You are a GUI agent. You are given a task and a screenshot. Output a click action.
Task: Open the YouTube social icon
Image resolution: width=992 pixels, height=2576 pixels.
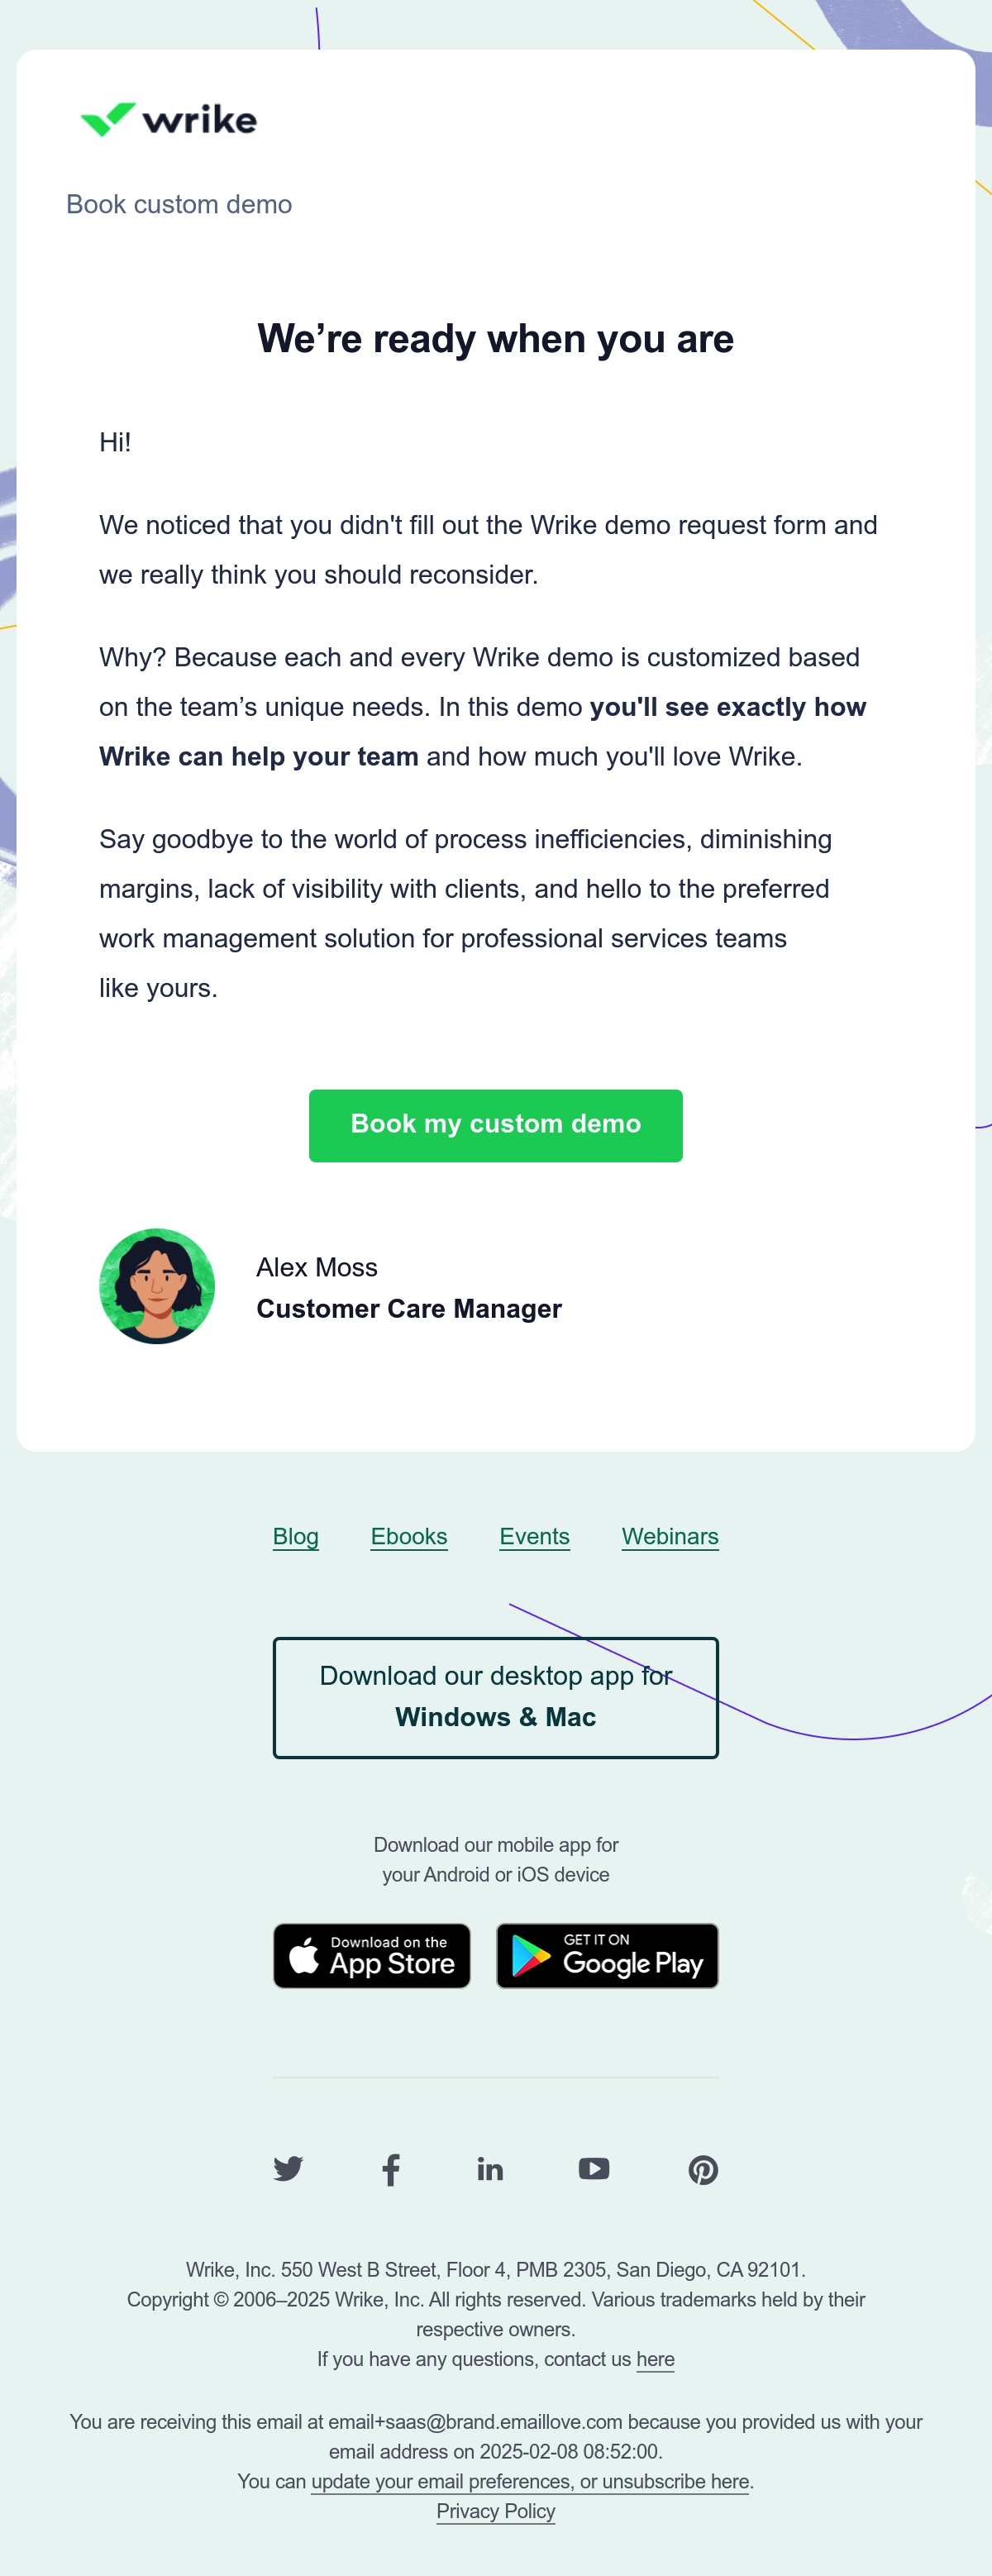594,2168
